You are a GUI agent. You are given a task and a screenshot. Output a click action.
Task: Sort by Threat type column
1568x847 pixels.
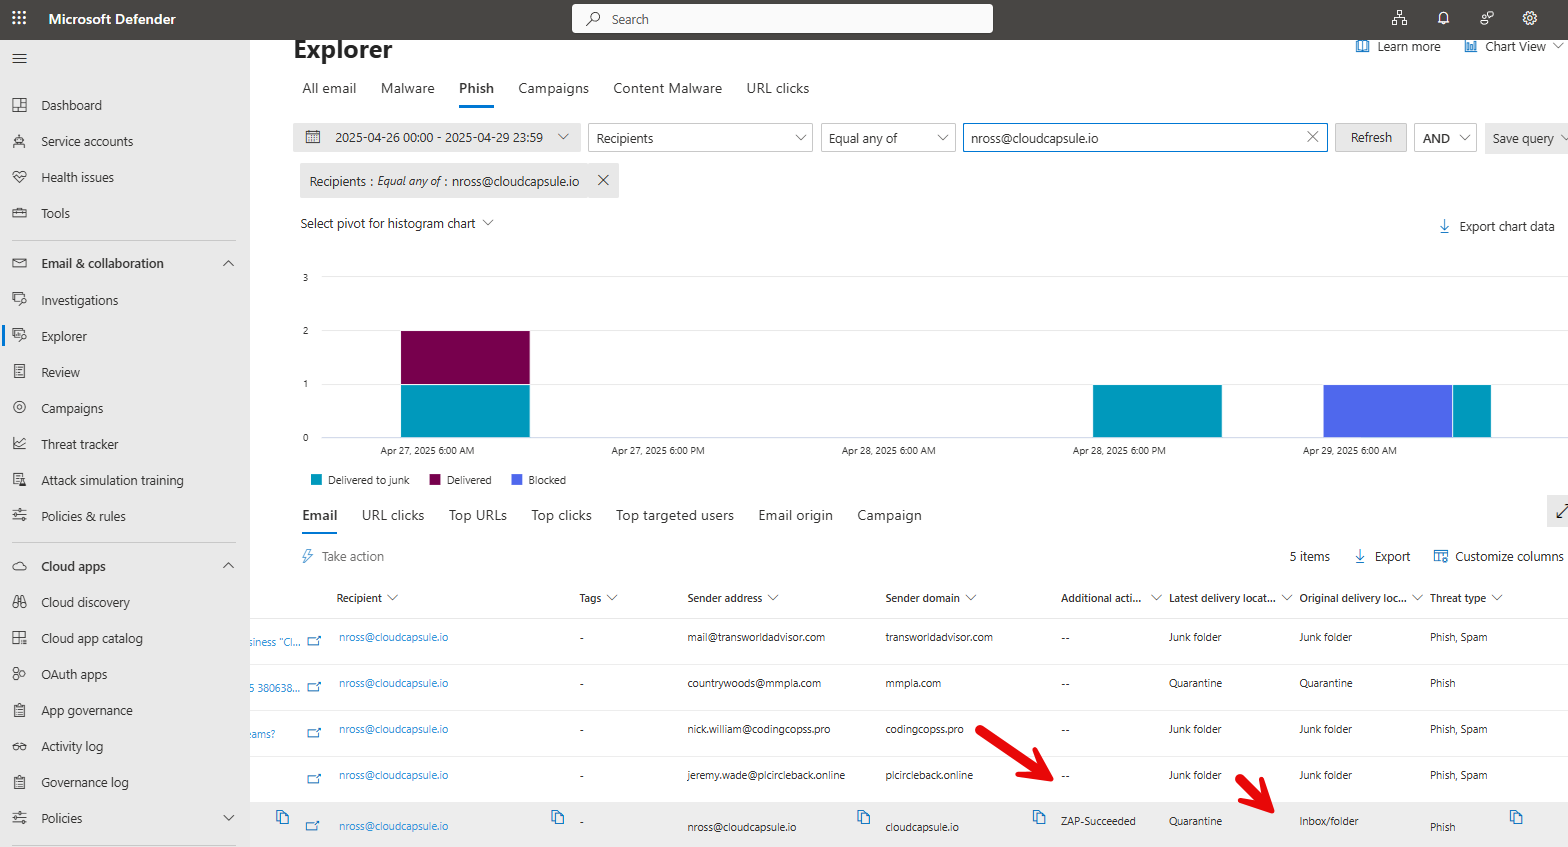pyautogui.click(x=1466, y=598)
